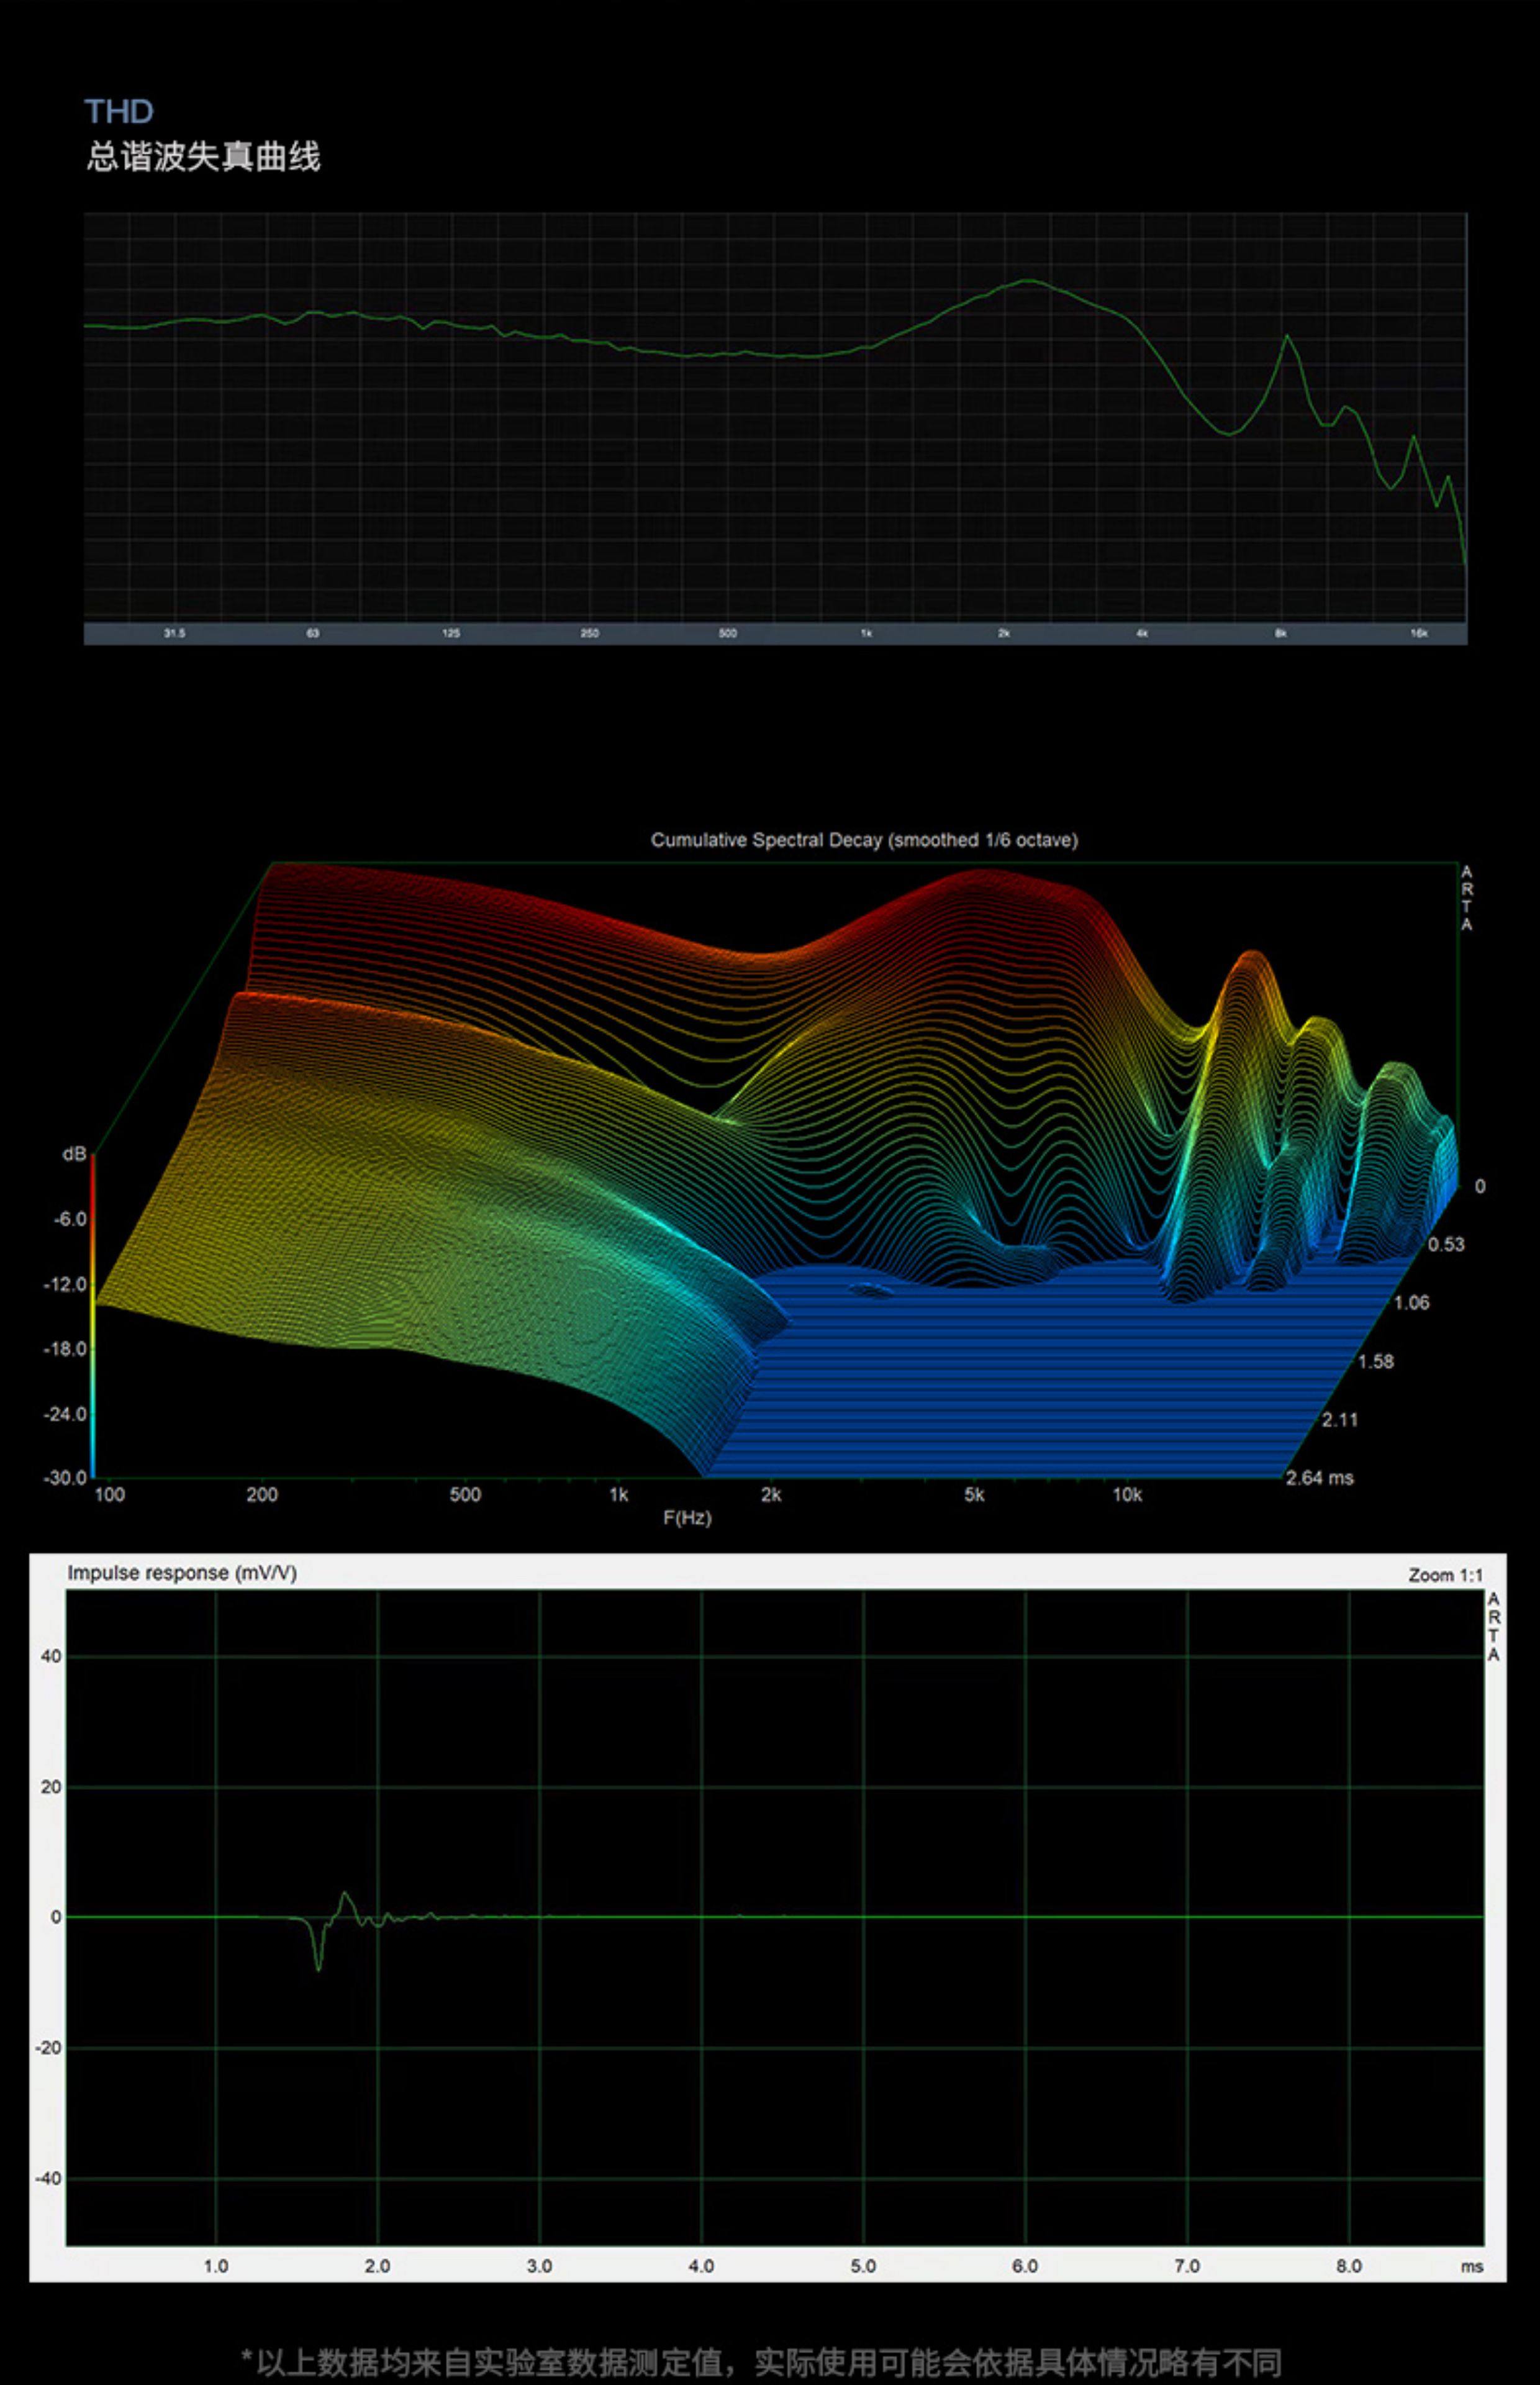Click the 1k label on THD frequency axis
This screenshot has width=1540, height=2385.
click(866, 633)
